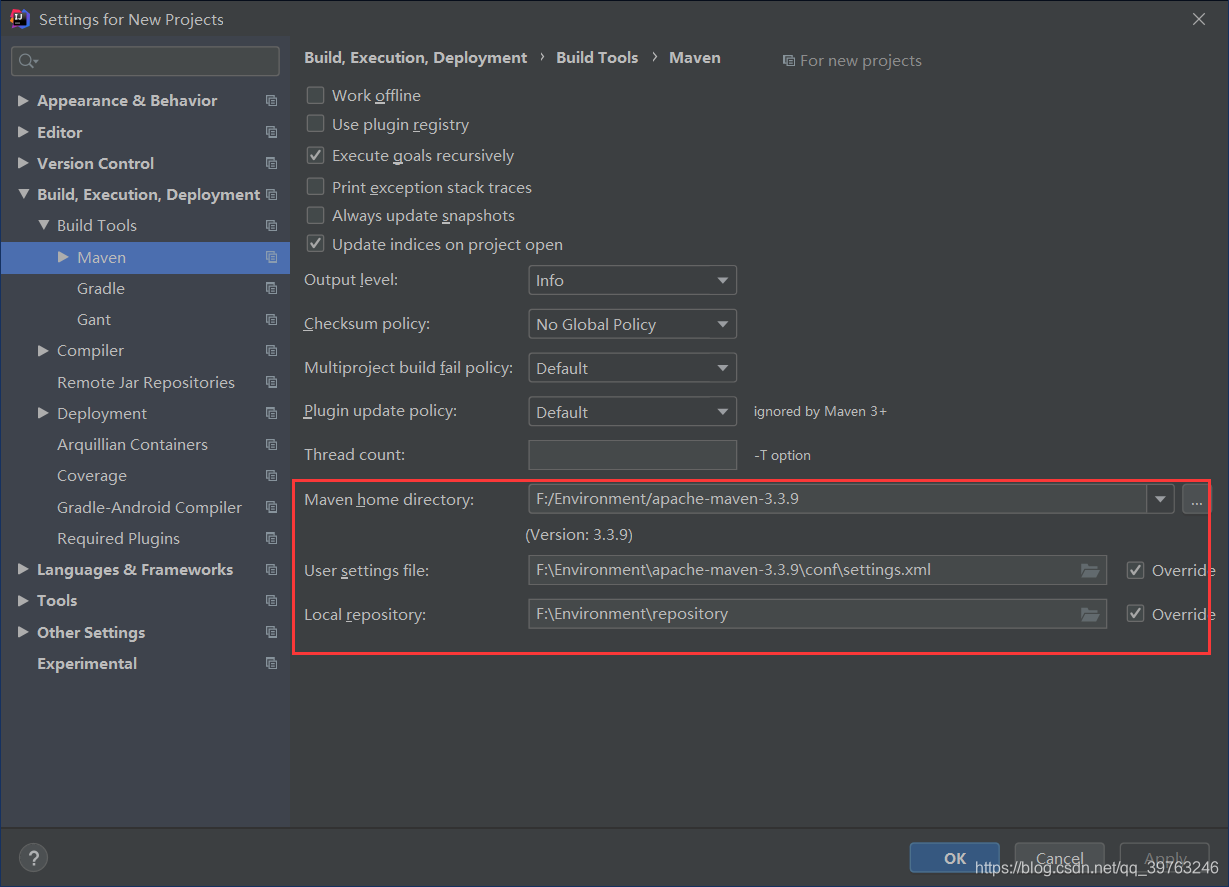
Task: Collapse Build, Execution, Deployment node
Action: pos(23,194)
